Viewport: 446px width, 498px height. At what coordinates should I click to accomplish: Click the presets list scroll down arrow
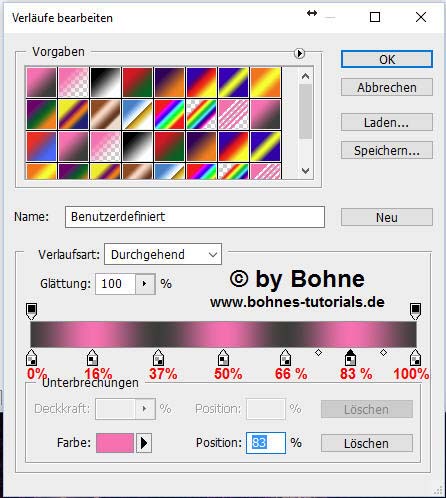(305, 171)
